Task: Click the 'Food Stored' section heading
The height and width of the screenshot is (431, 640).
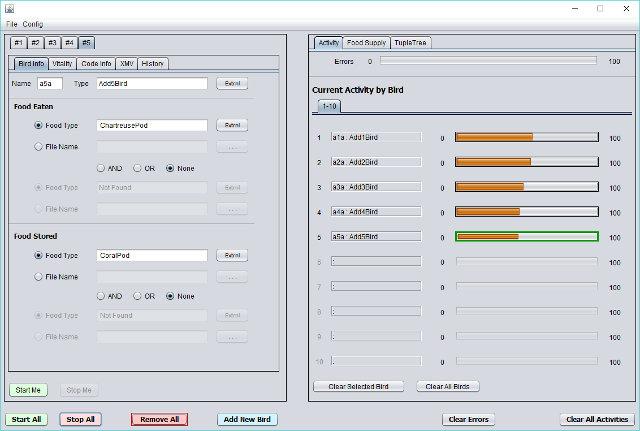Action: (x=36, y=236)
